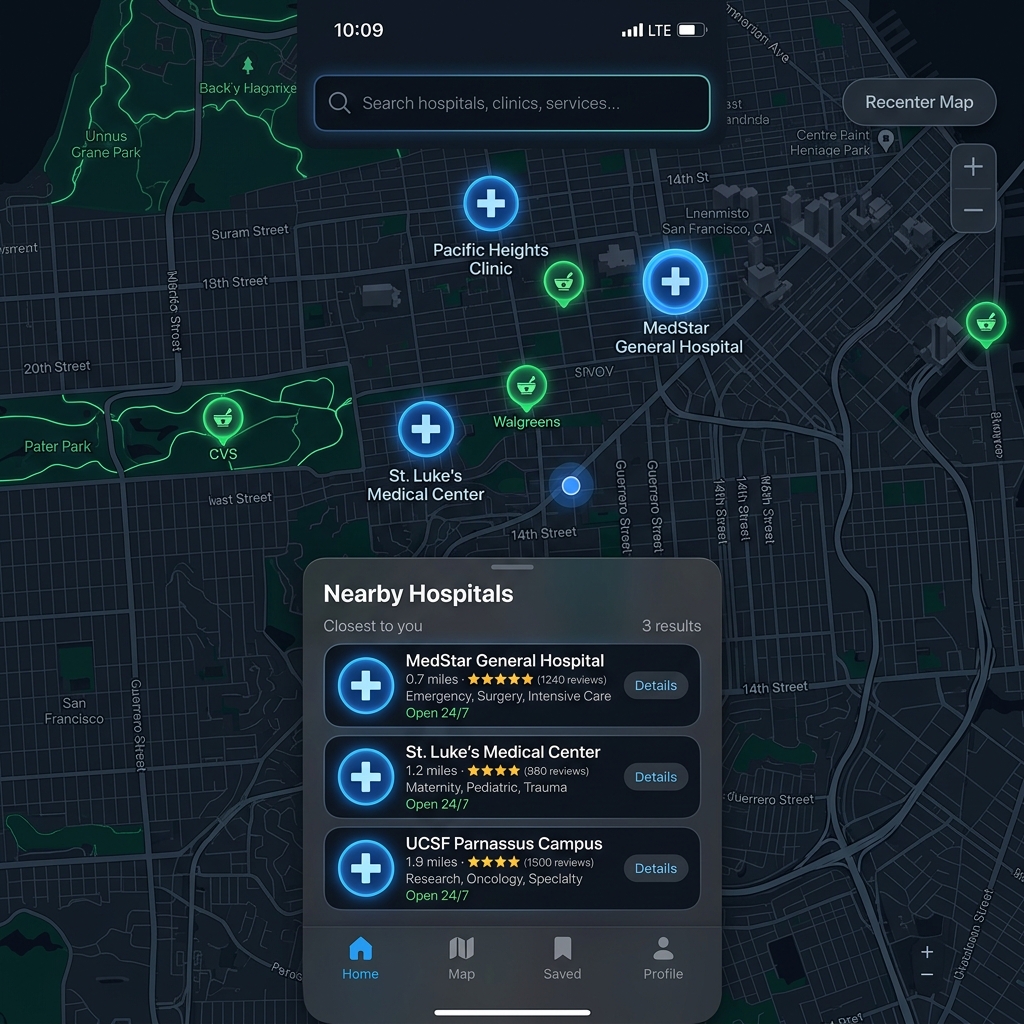
Task: Click the '(1500 reviews)' text
Action: pos(558,863)
